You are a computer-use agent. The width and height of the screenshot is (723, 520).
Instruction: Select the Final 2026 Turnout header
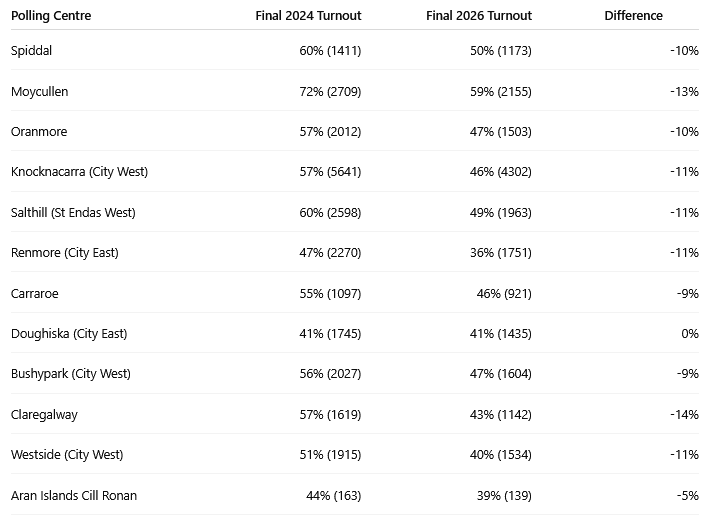tap(479, 16)
